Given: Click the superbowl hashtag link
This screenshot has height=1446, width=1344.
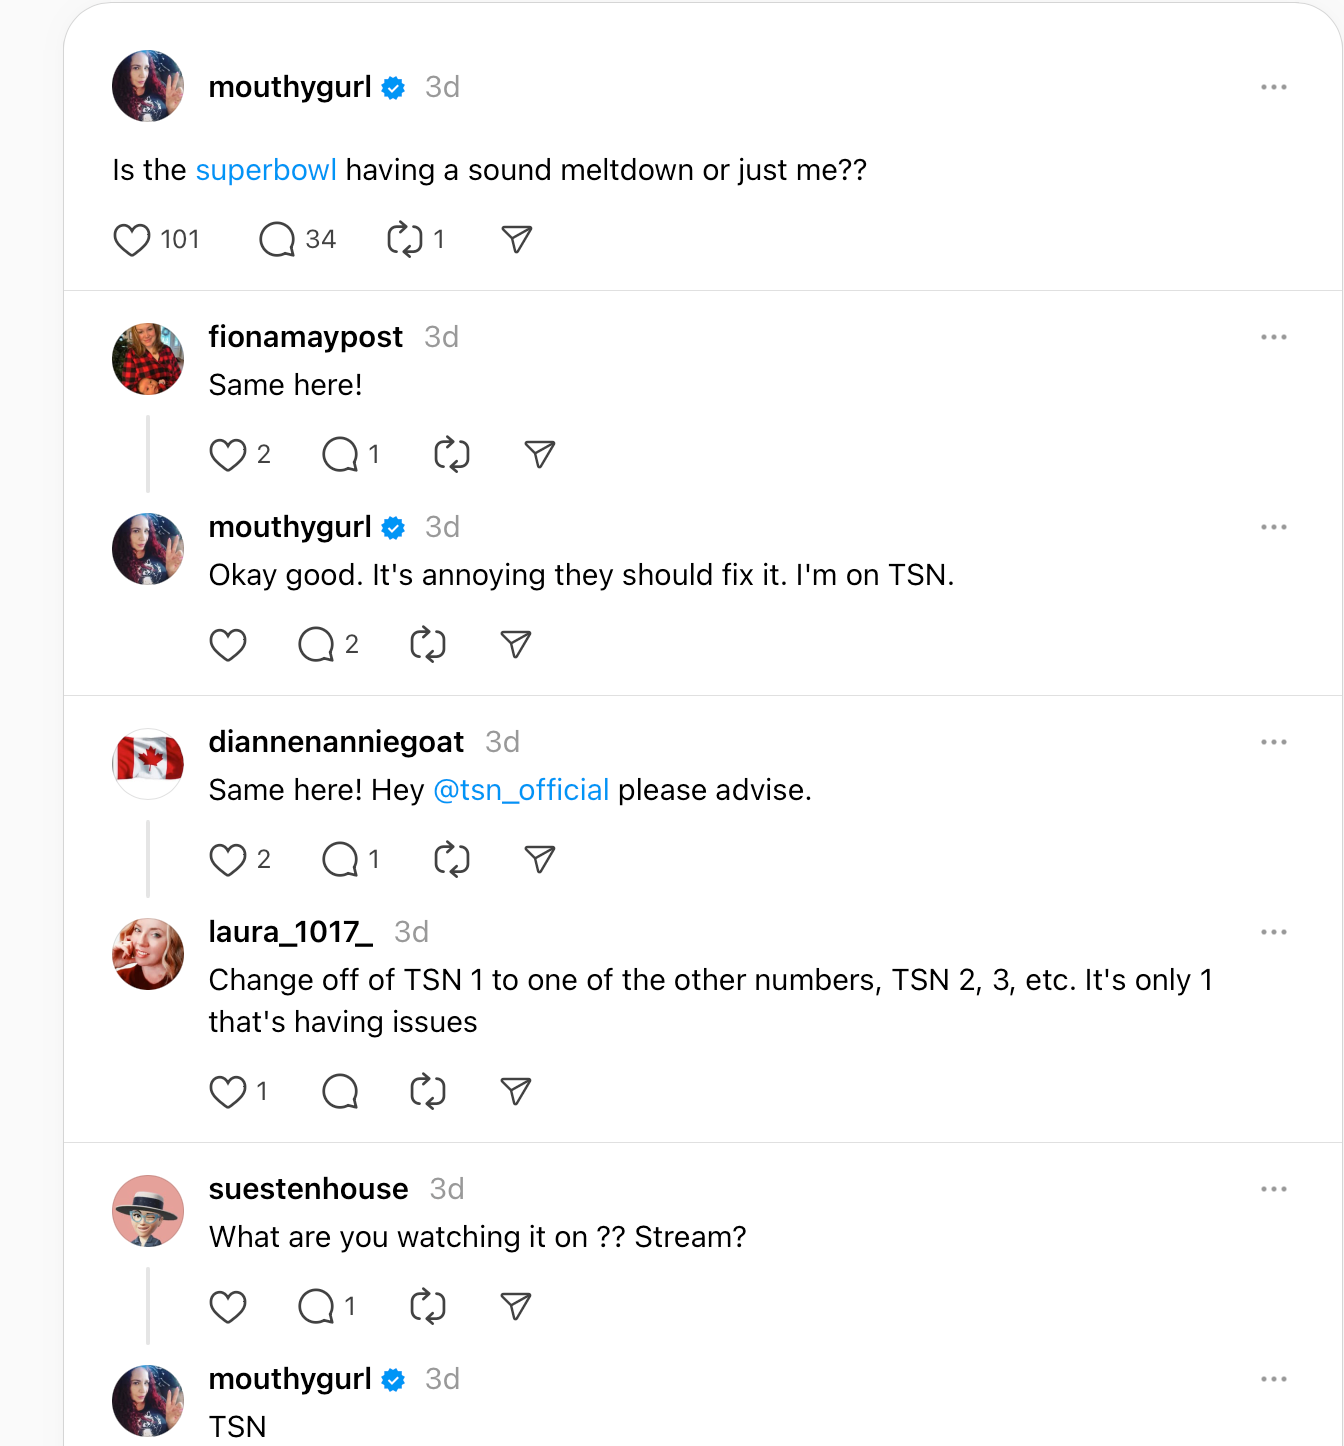Looking at the screenshot, I should click(266, 171).
